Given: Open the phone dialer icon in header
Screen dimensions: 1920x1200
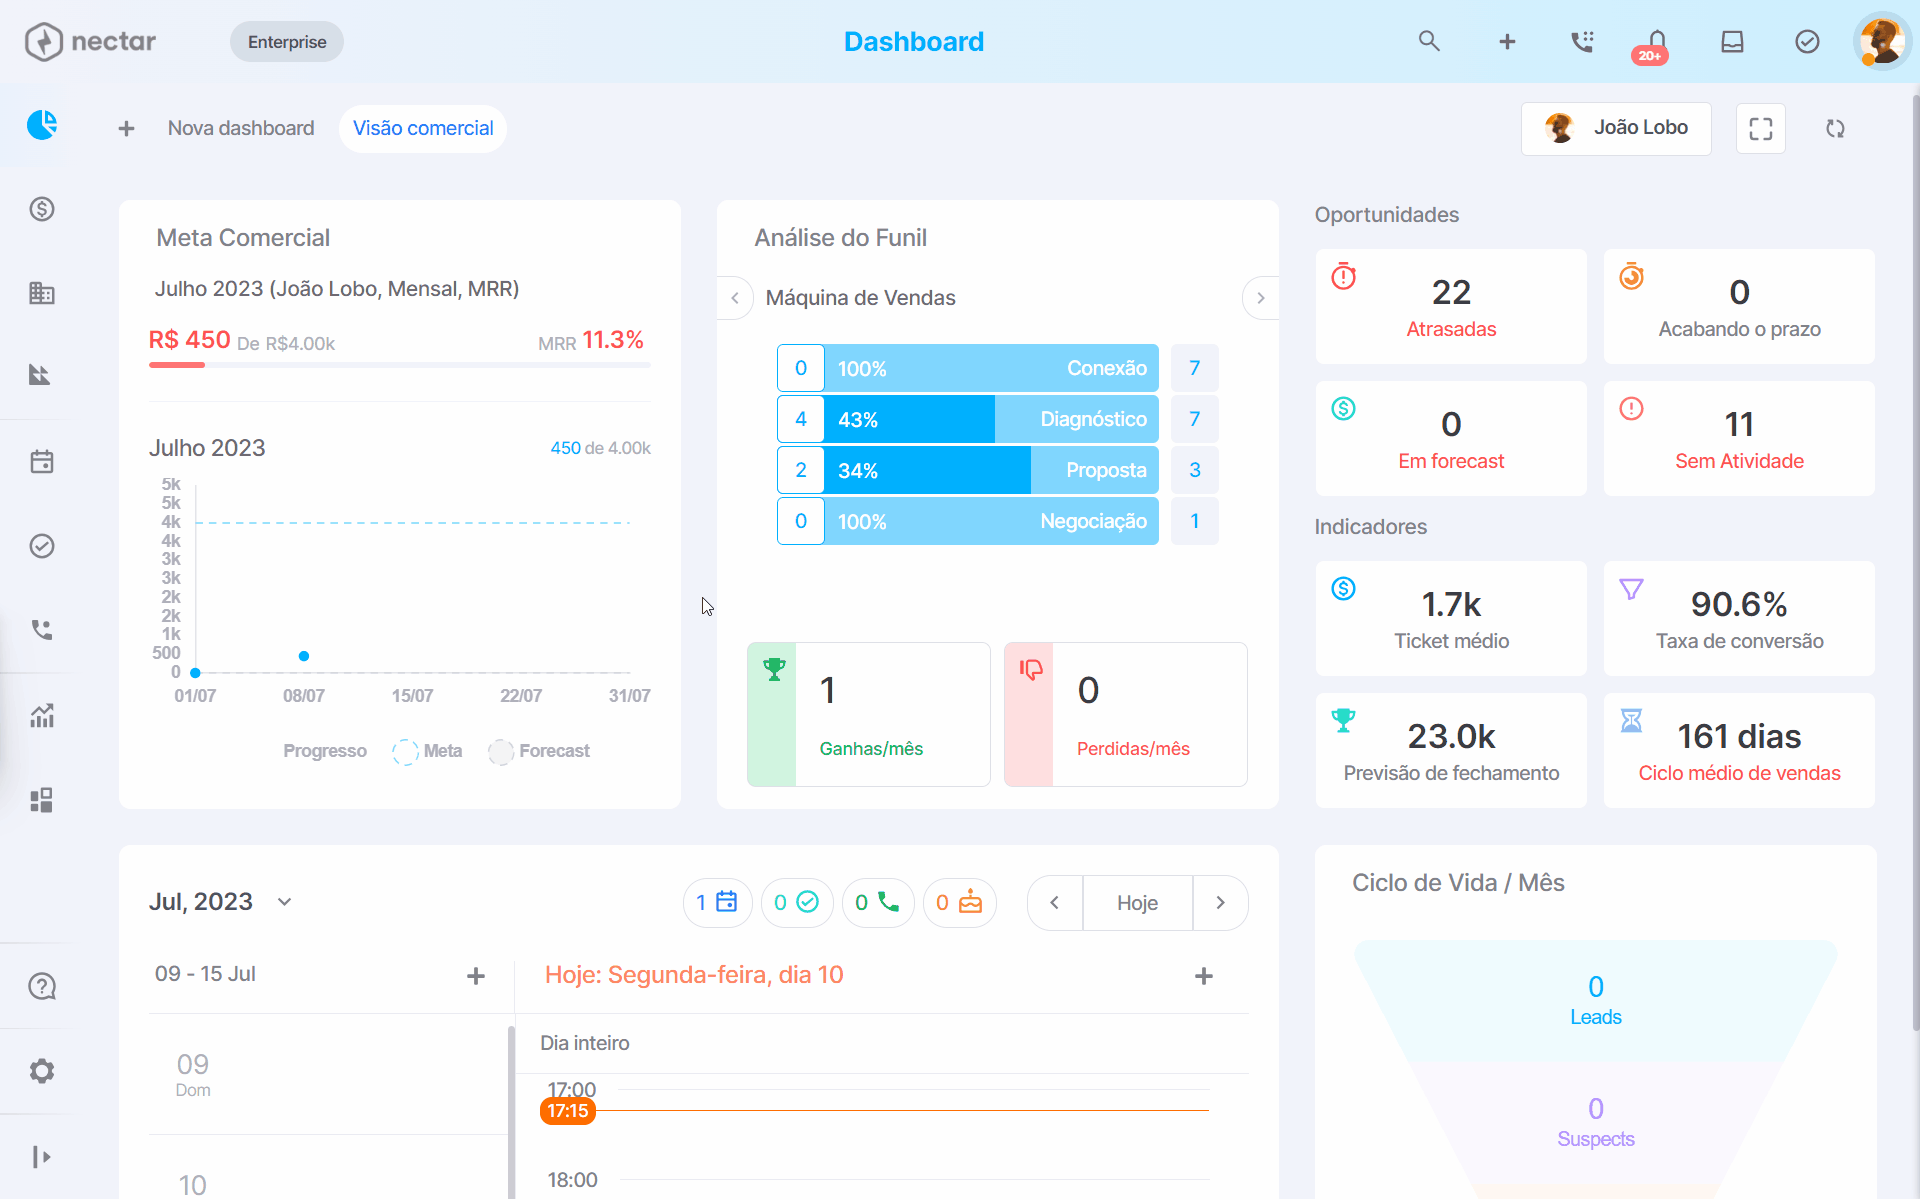Looking at the screenshot, I should 1582,41.
